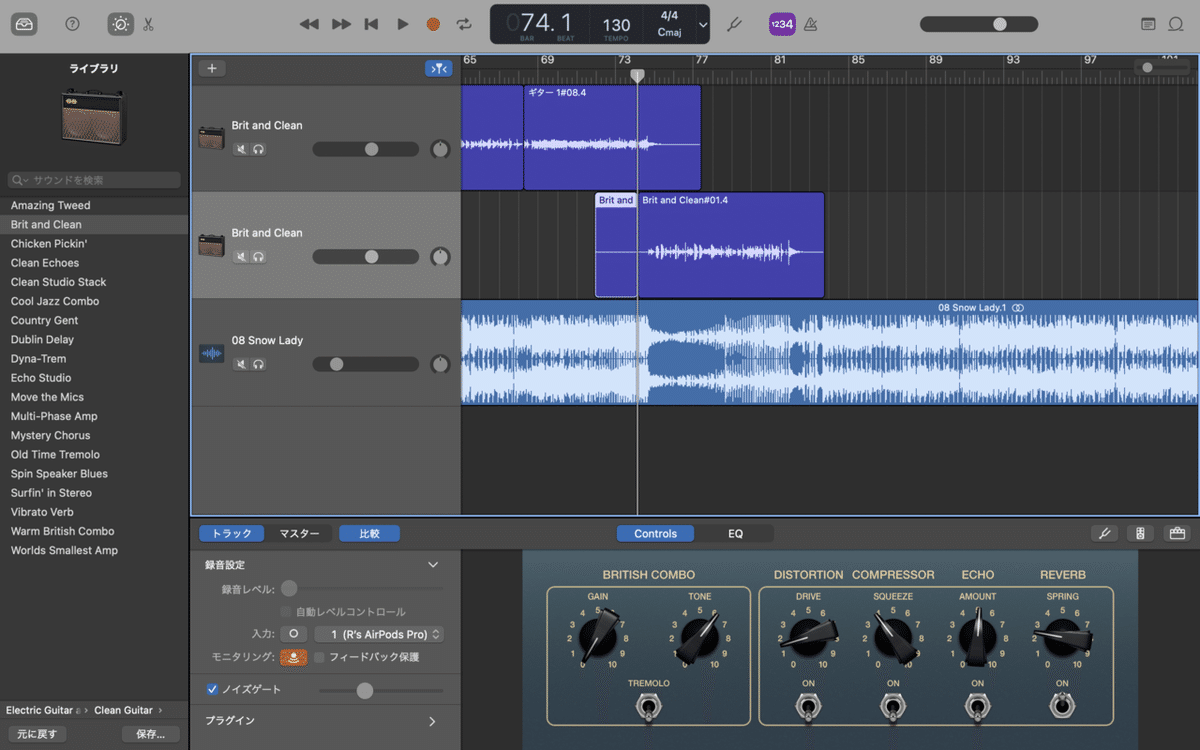Open the 1 (R's AirPods Pro) input dropdown
Image resolution: width=1200 pixels, height=750 pixels.
pos(379,634)
